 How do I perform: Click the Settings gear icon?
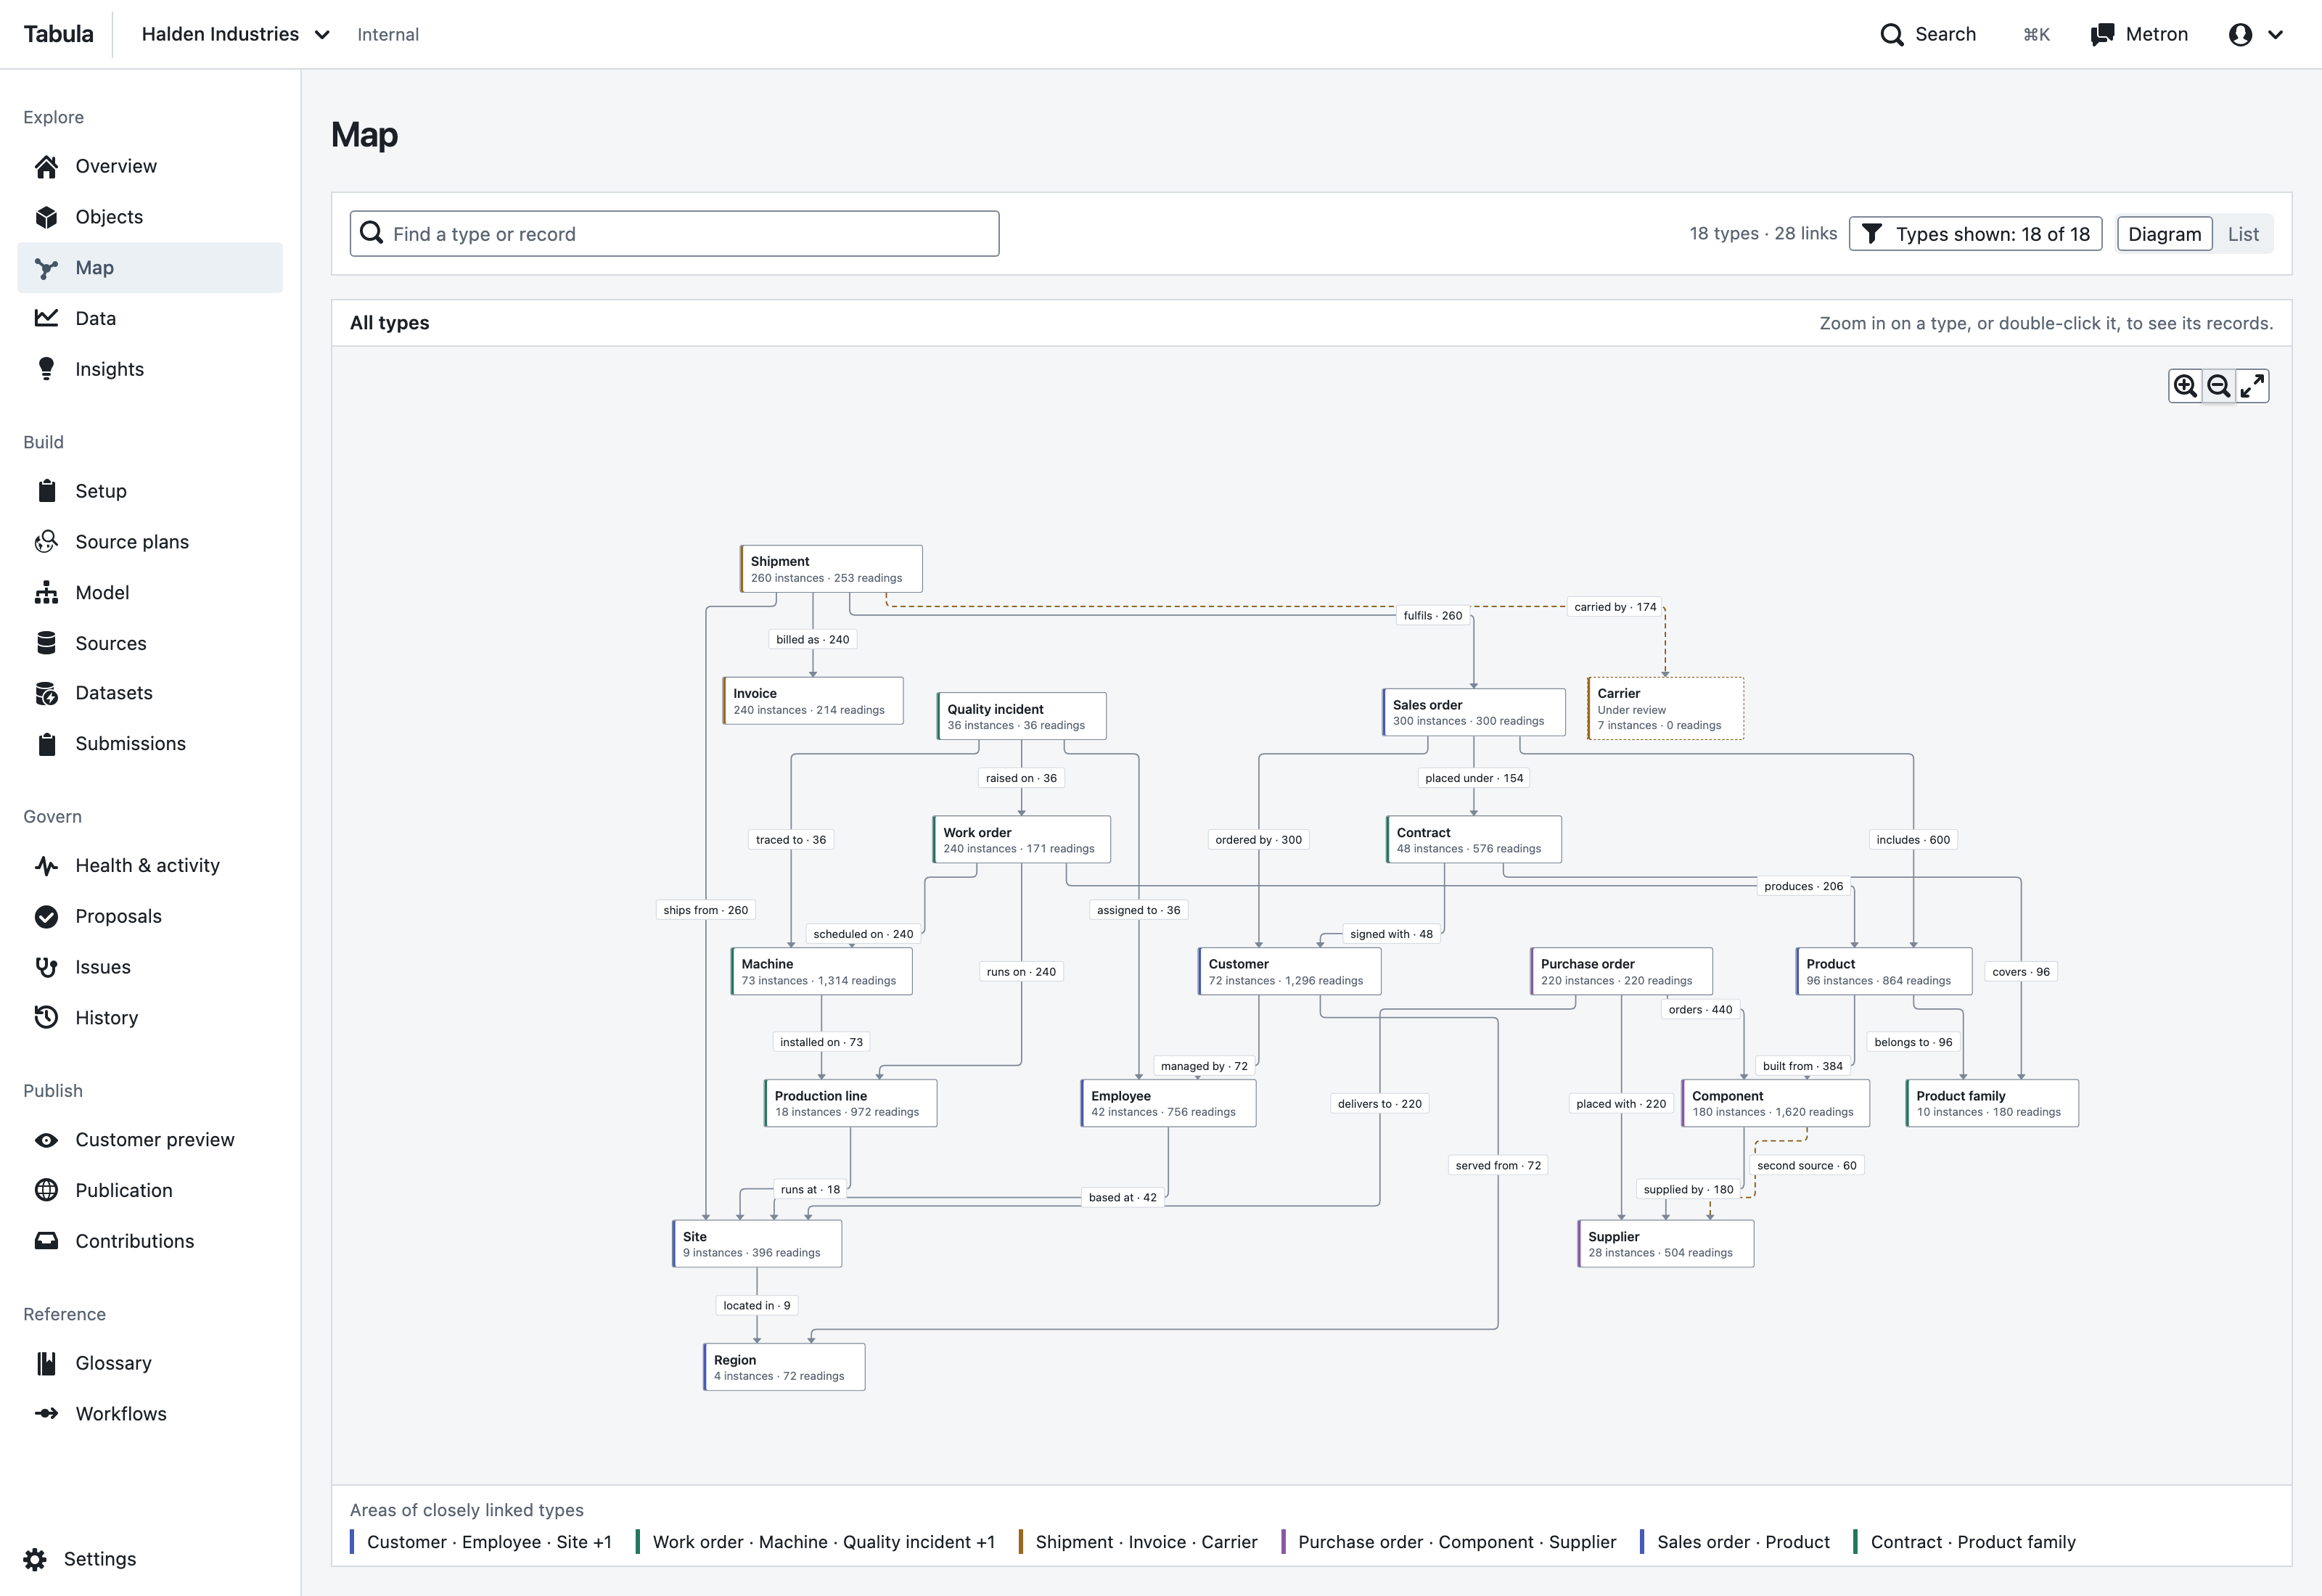click(35, 1559)
